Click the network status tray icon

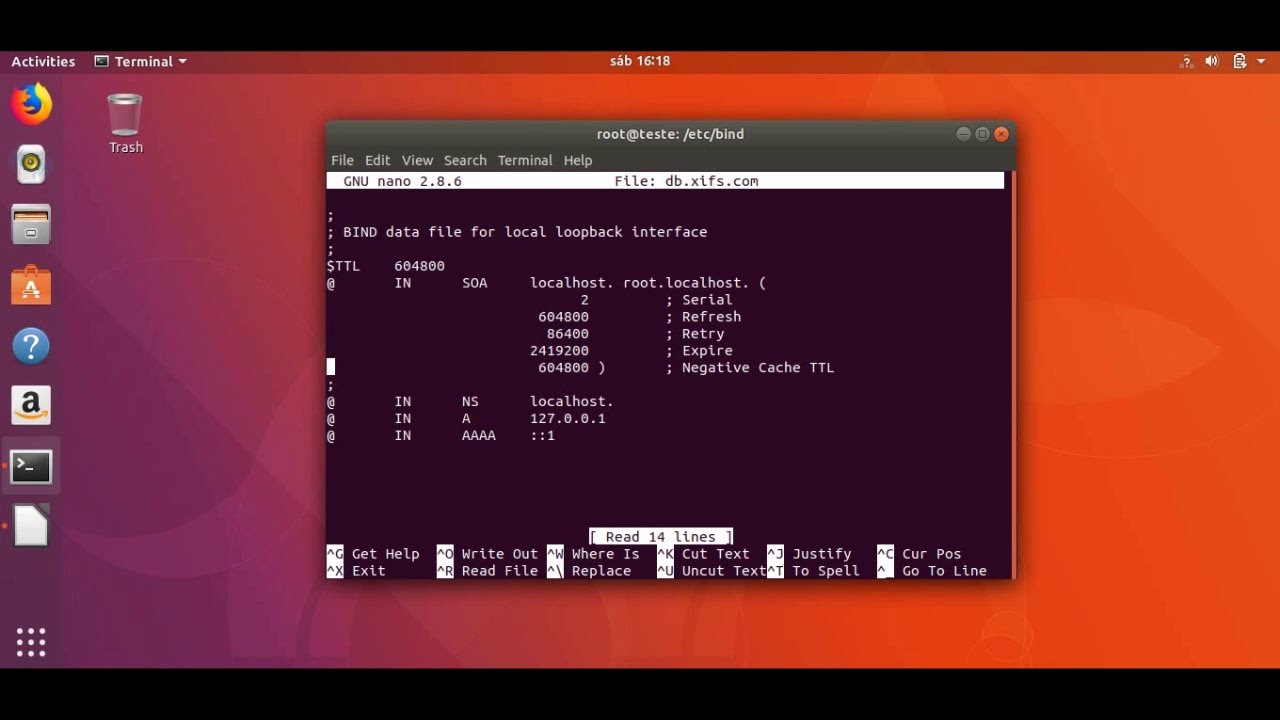coord(1187,61)
